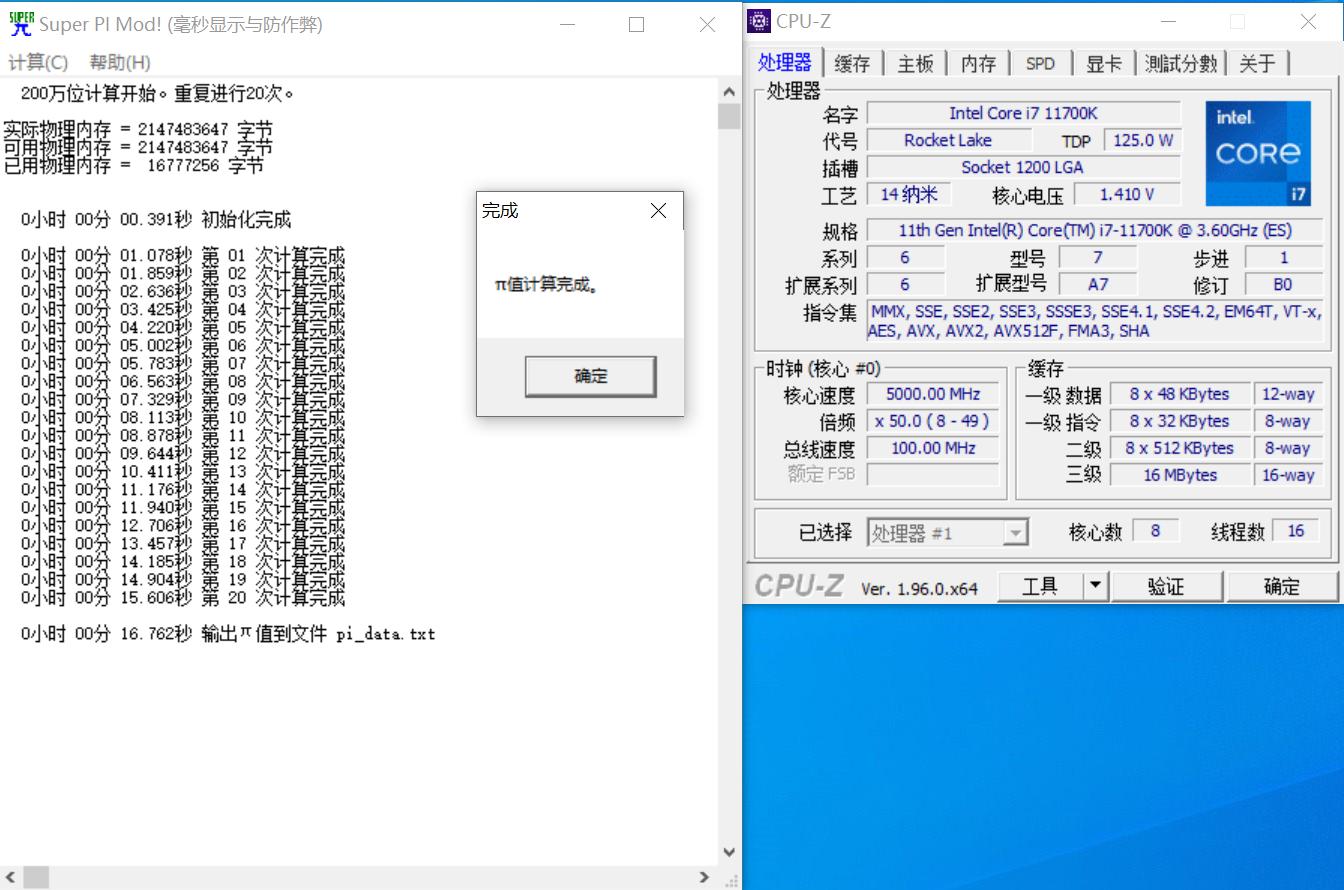Open the 关于 tab in CPU-Z
This screenshot has width=1344, height=890.
click(x=1257, y=63)
